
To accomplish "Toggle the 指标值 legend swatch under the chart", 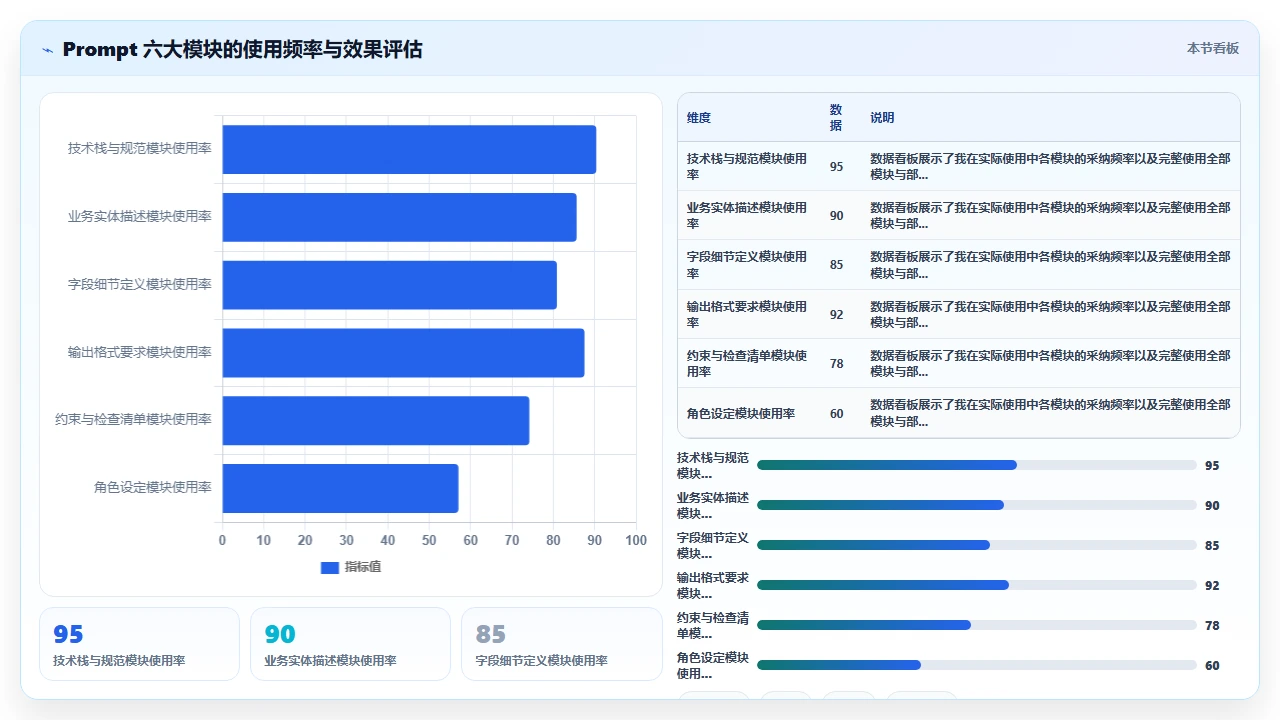I will point(330,567).
